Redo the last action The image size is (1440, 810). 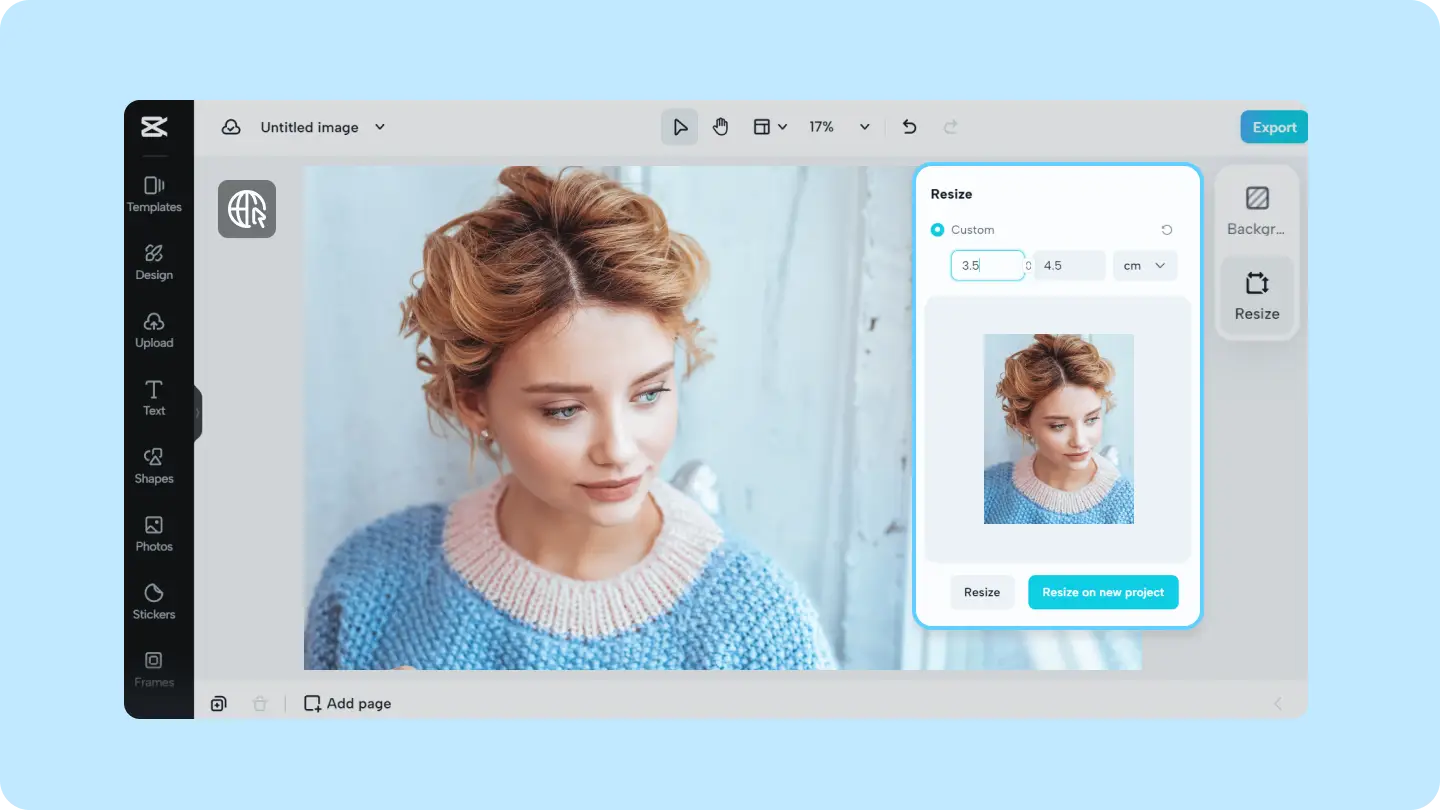coord(951,127)
